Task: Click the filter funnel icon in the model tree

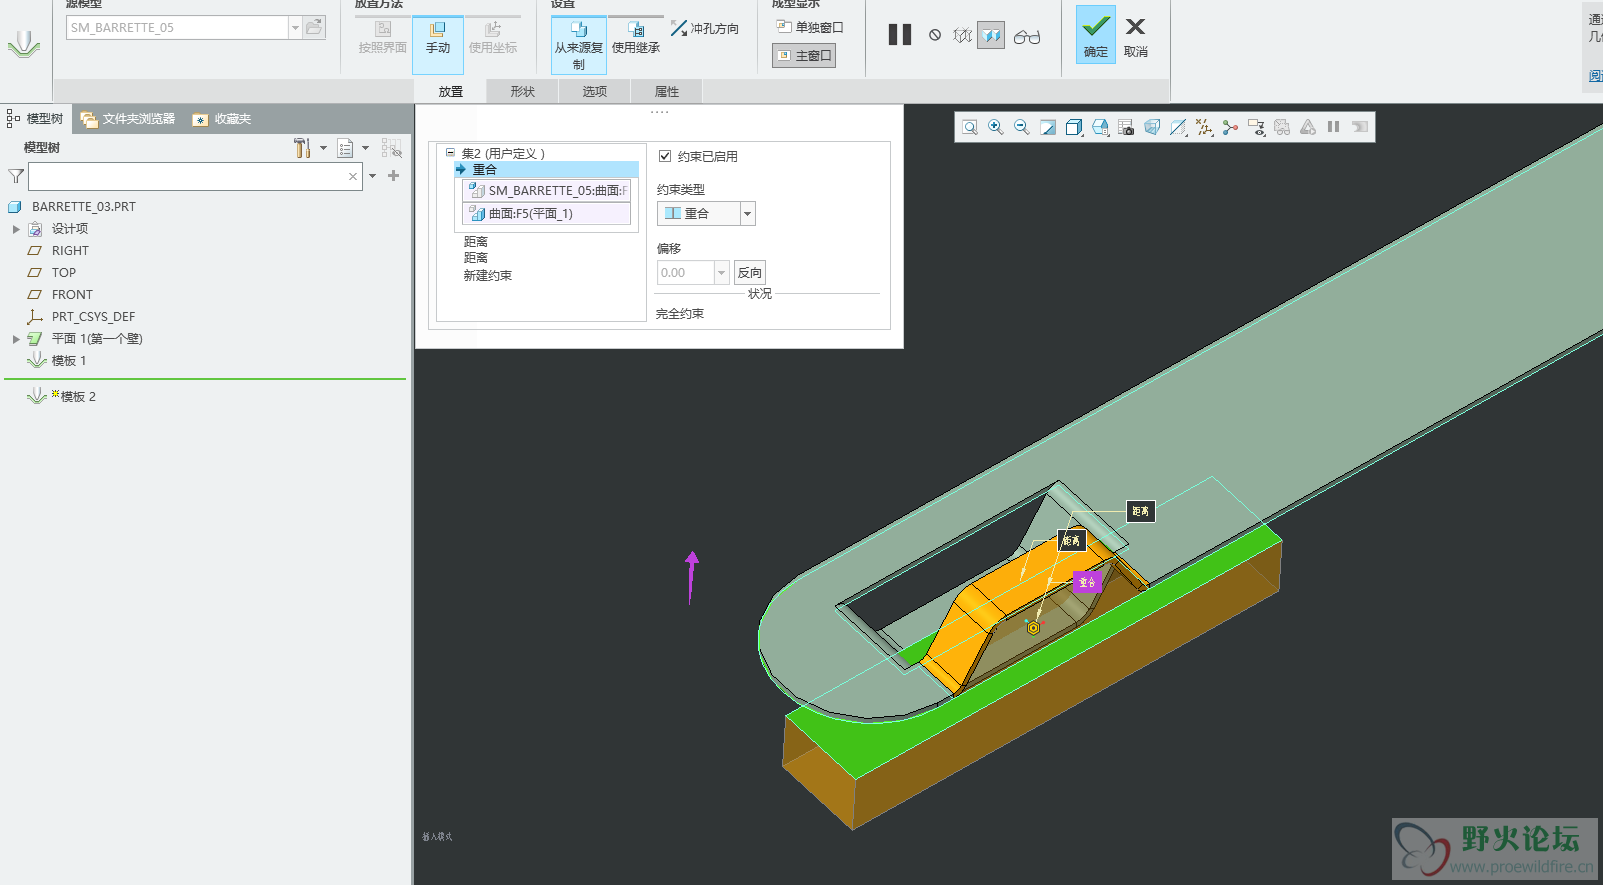Action: 16,176
